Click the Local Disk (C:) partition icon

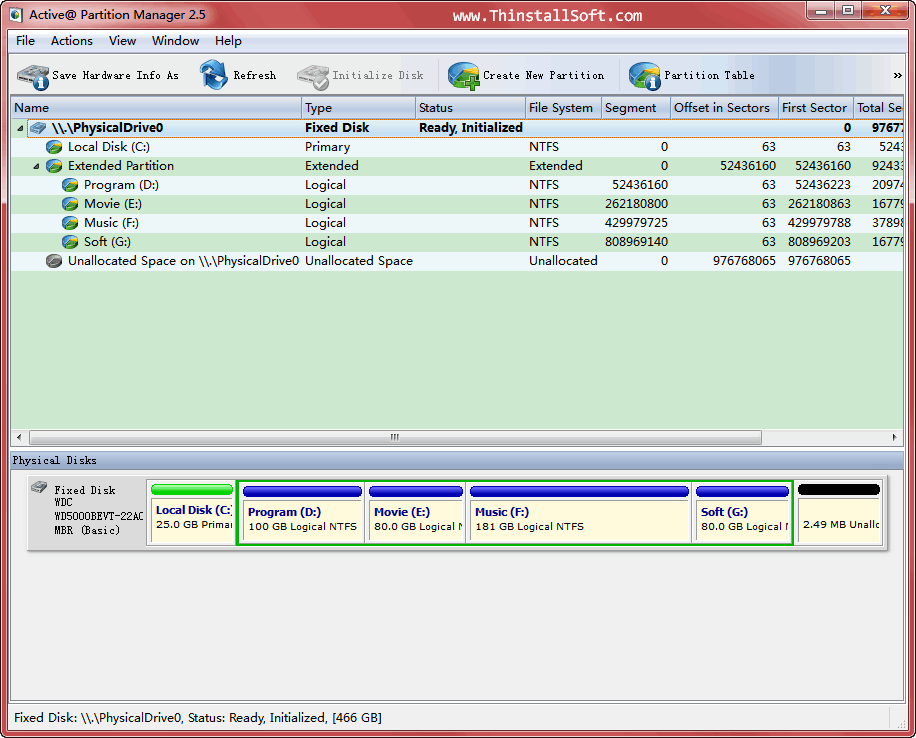[54, 147]
